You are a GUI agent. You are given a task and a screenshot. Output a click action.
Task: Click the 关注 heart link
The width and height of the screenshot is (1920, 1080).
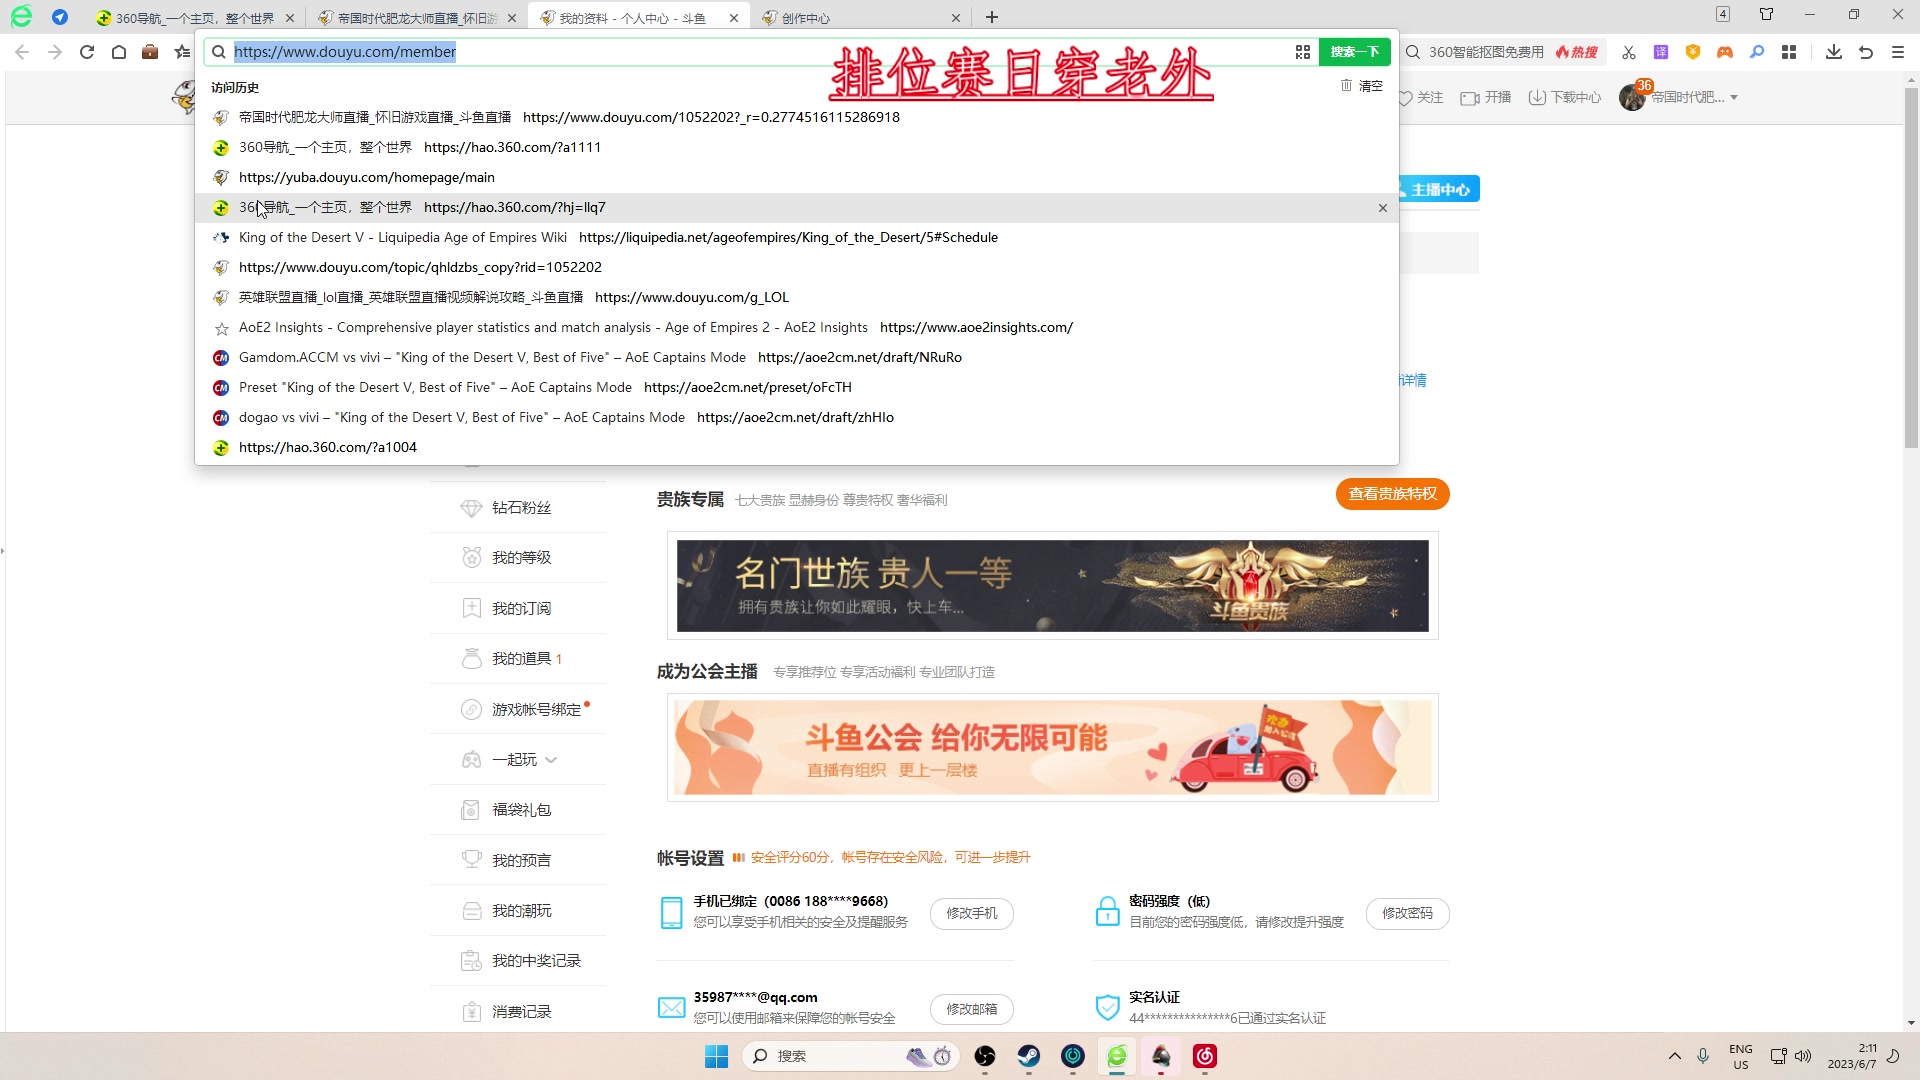(x=1421, y=97)
